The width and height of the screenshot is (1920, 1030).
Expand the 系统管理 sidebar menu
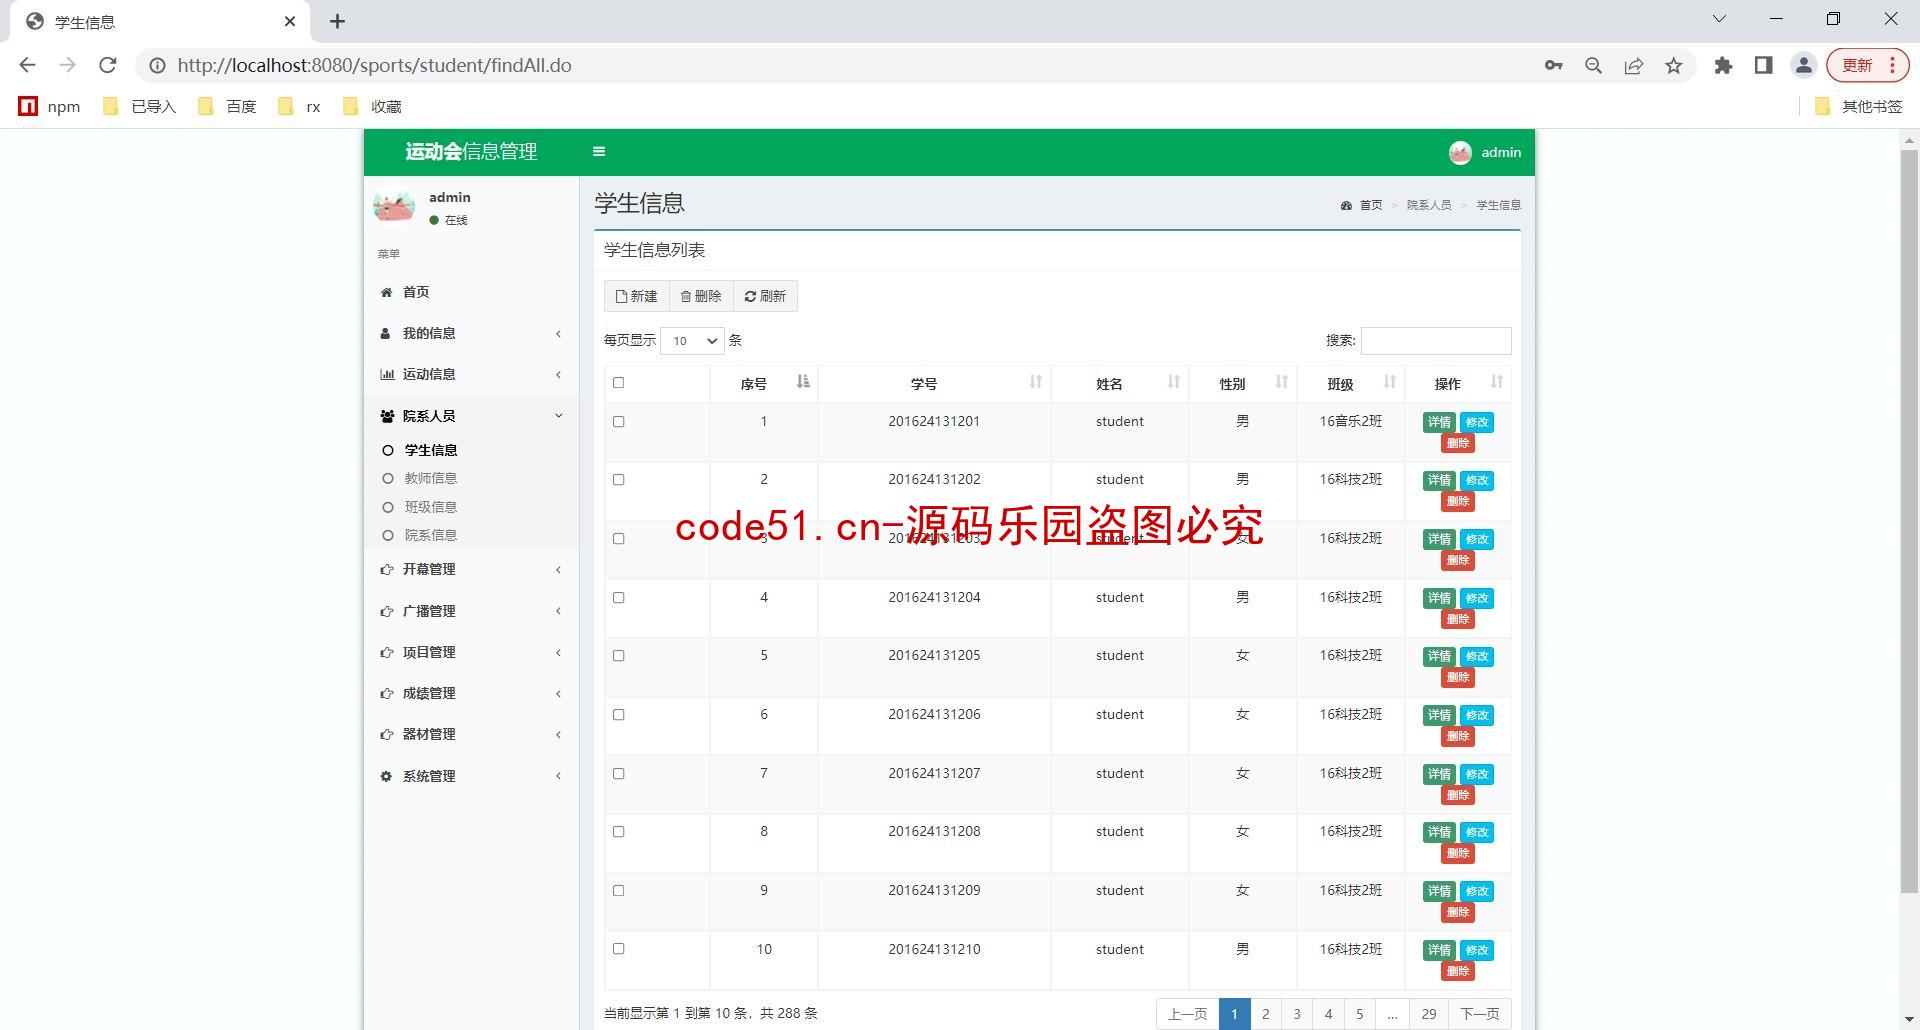tap(471, 776)
